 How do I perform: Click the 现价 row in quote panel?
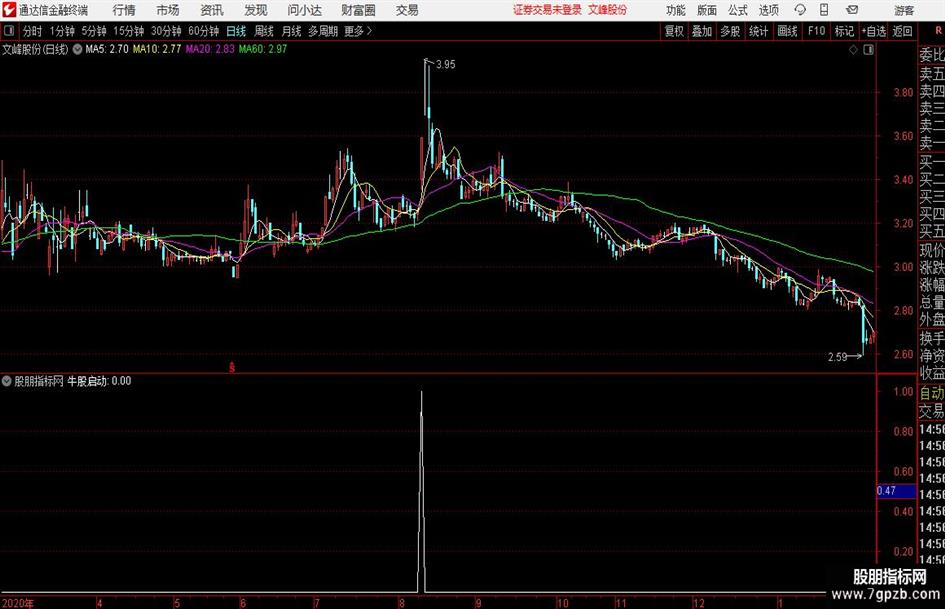point(932,250)
